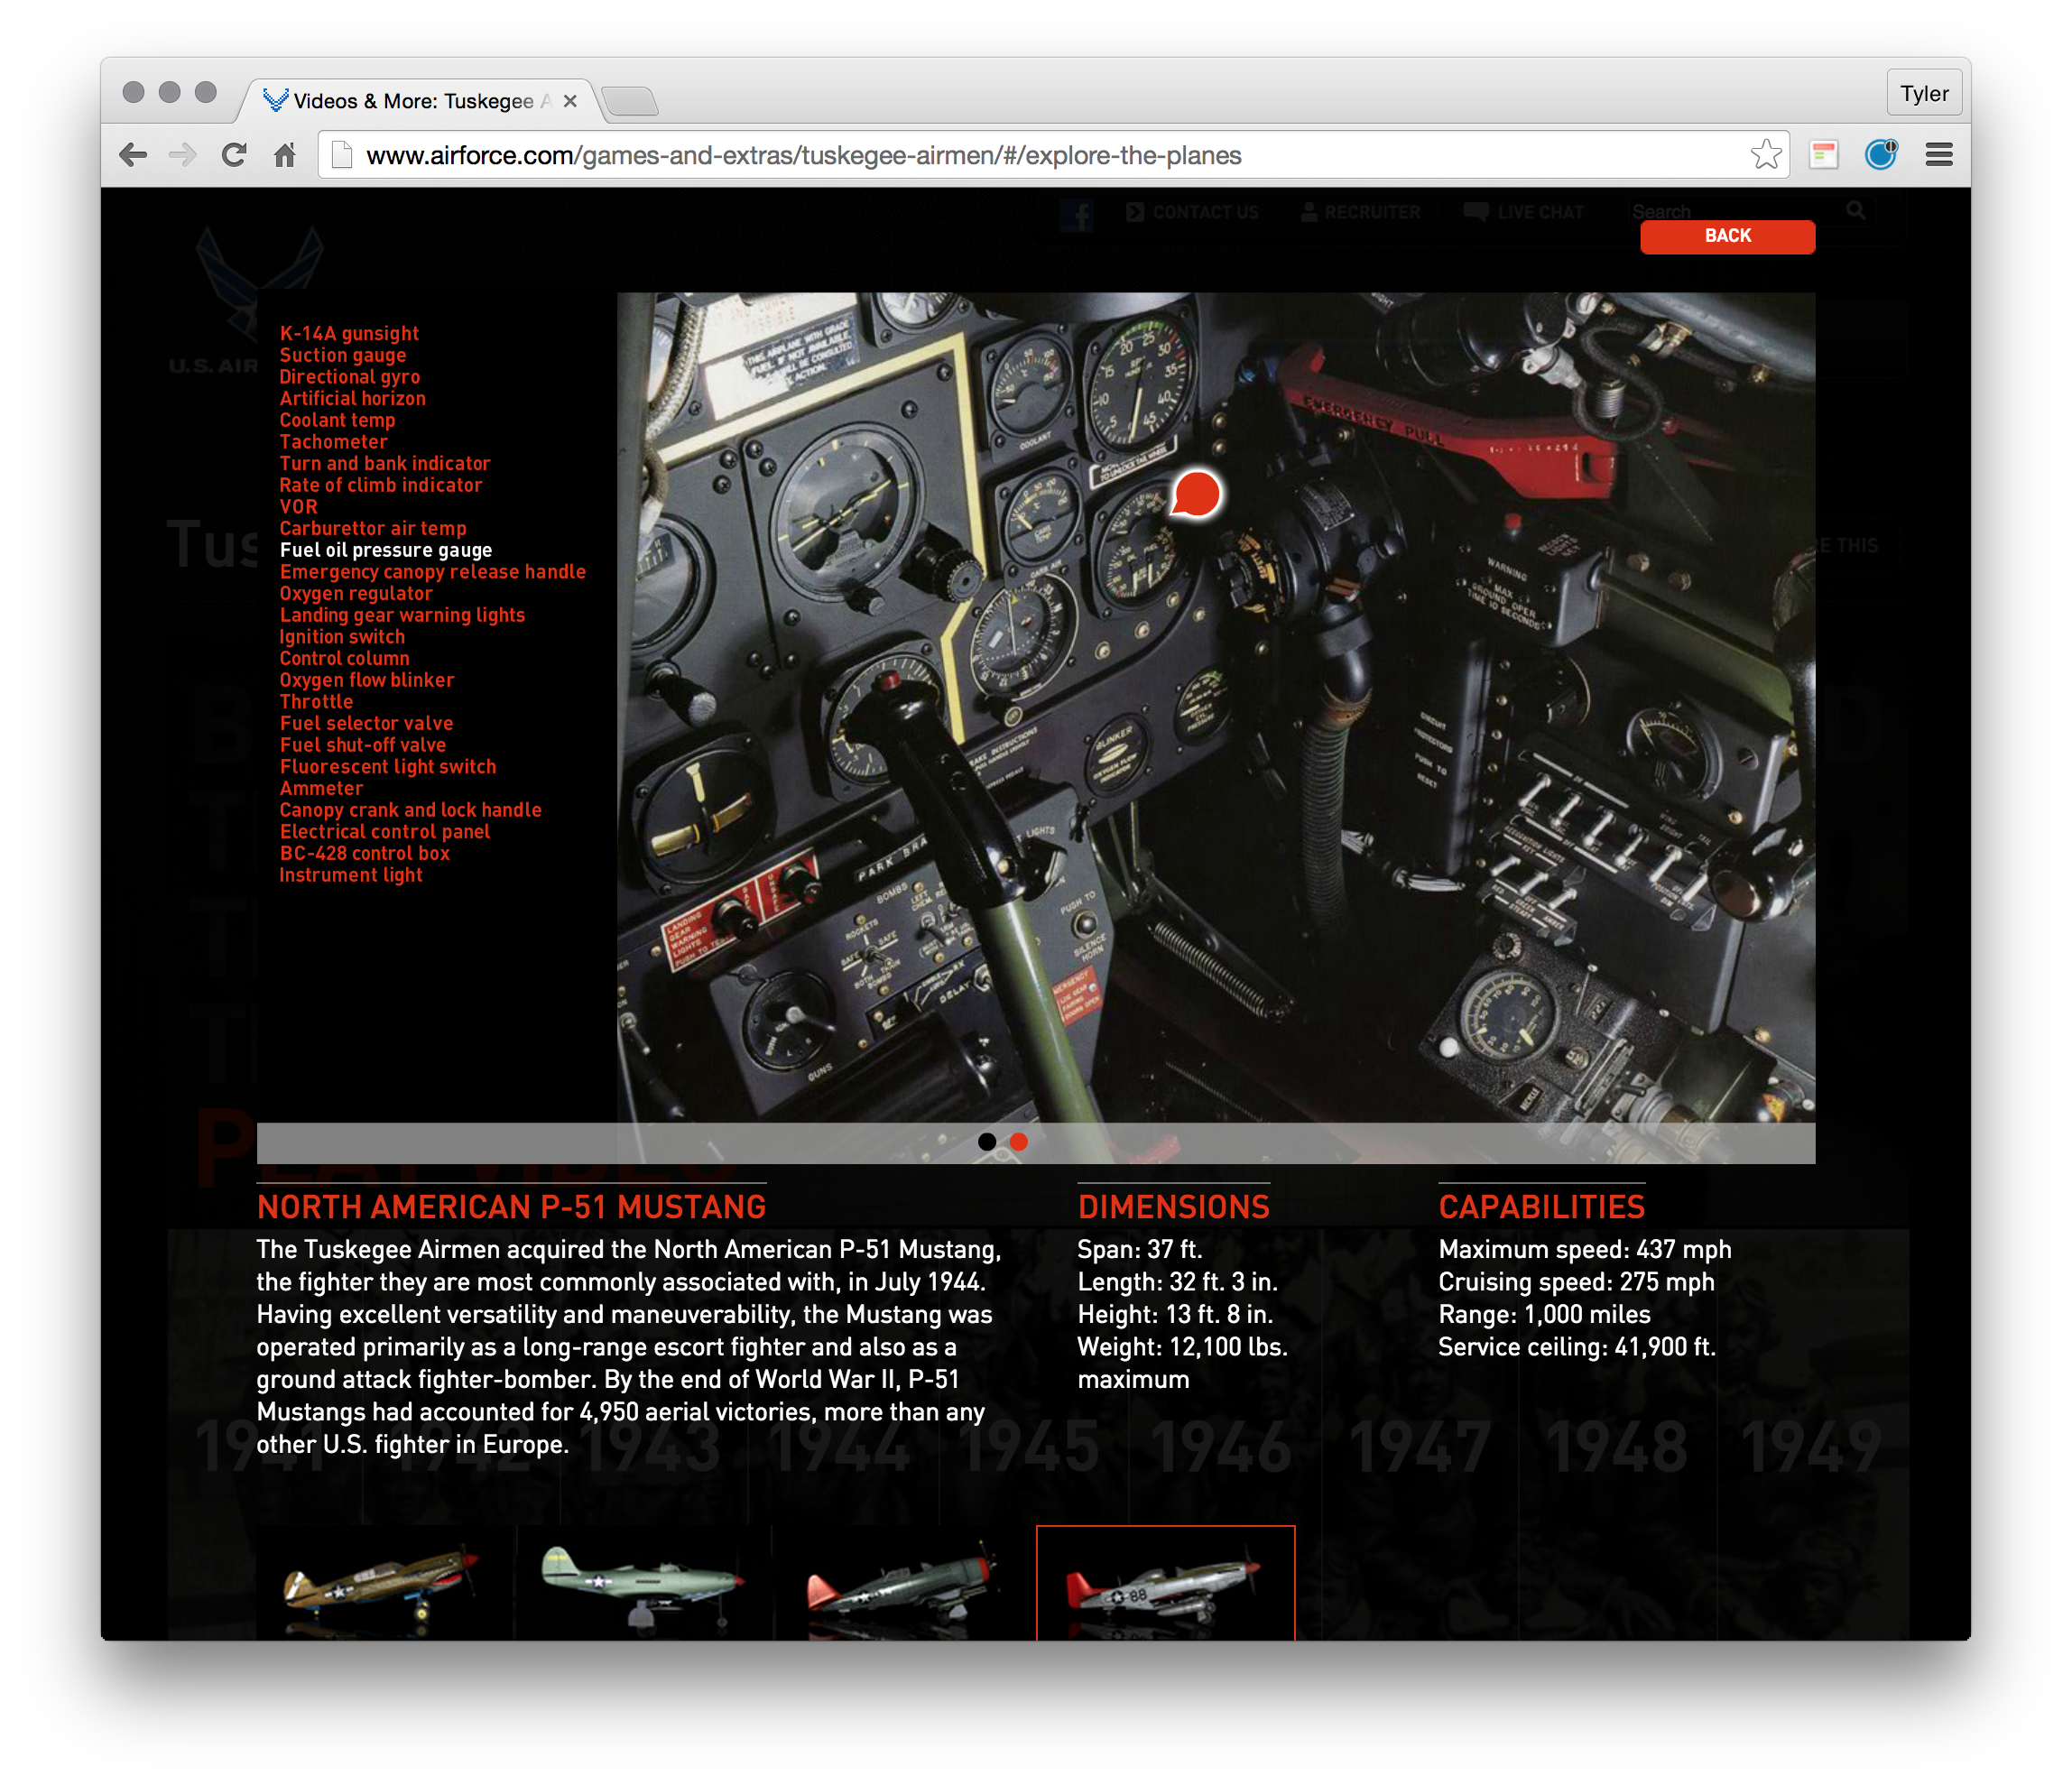
Task: Select VOR item
Action: tap(298, 507)
